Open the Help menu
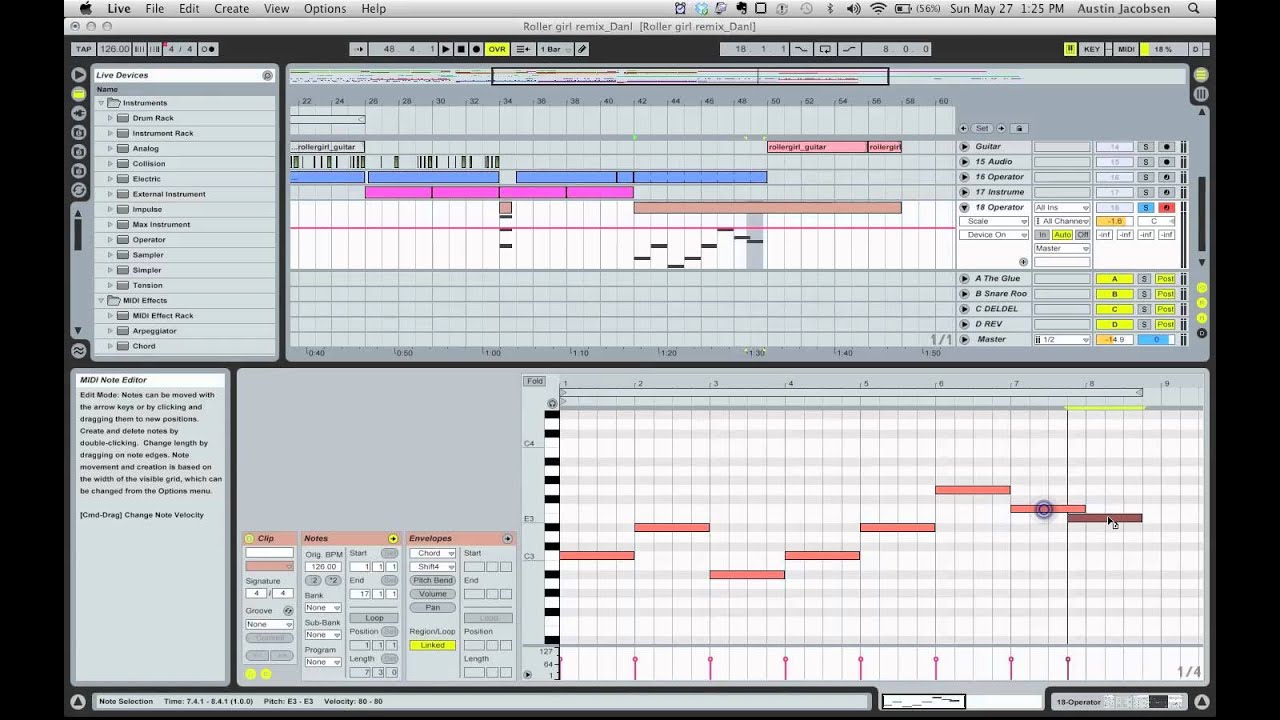 pyautogui.click(x=373, y=9)
